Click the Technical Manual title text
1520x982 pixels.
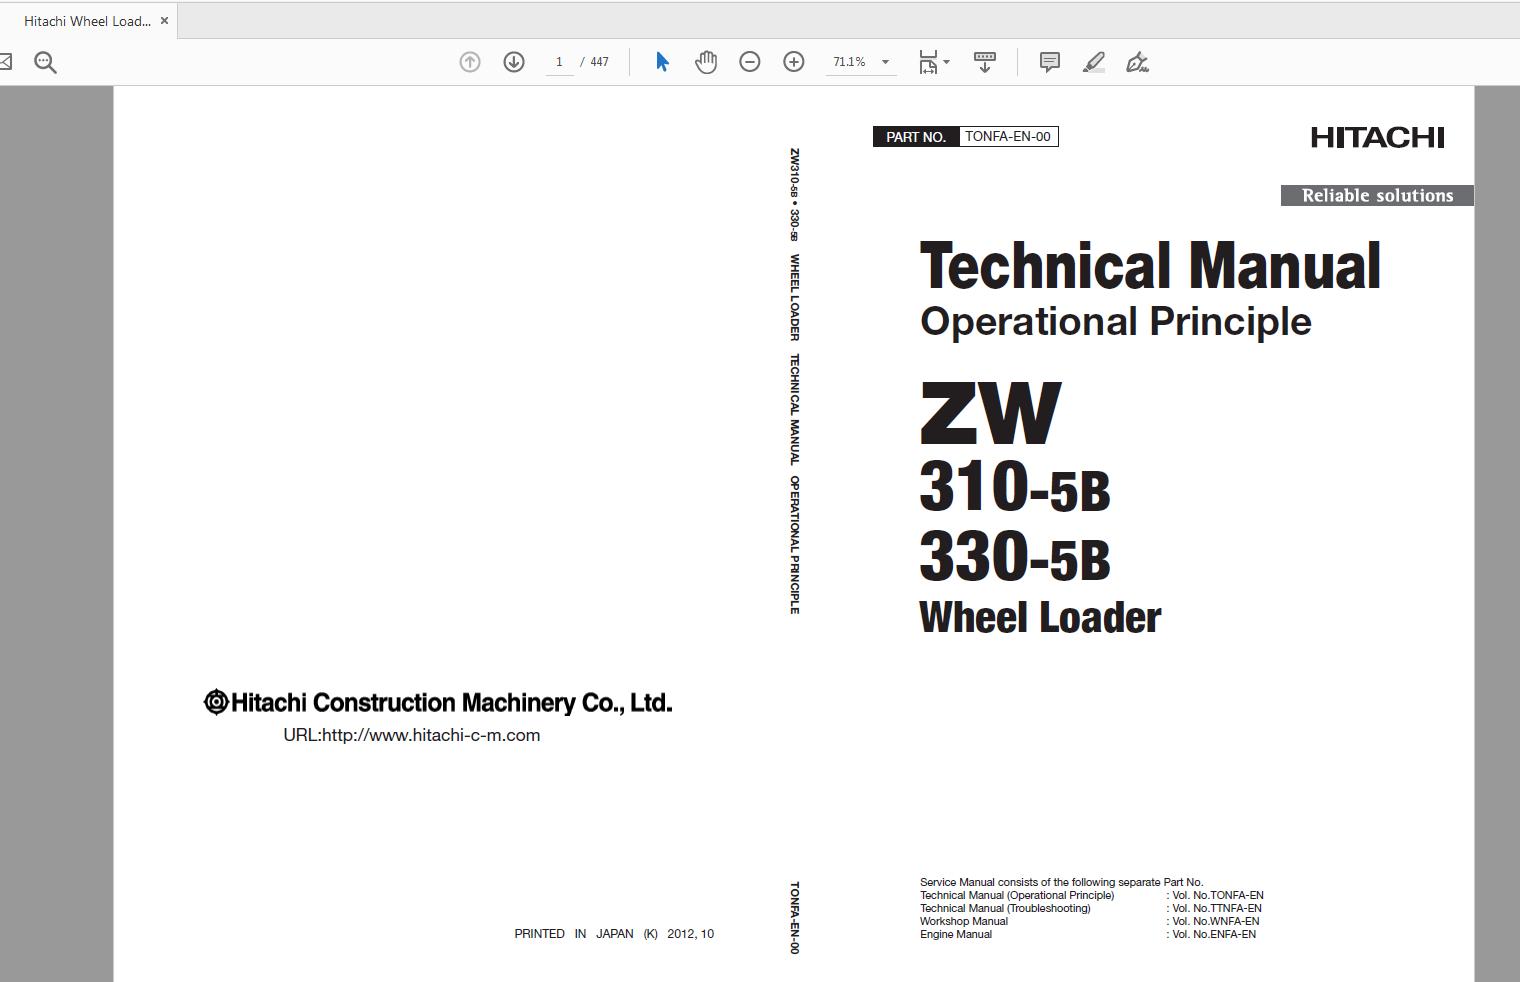(1150, 266)
